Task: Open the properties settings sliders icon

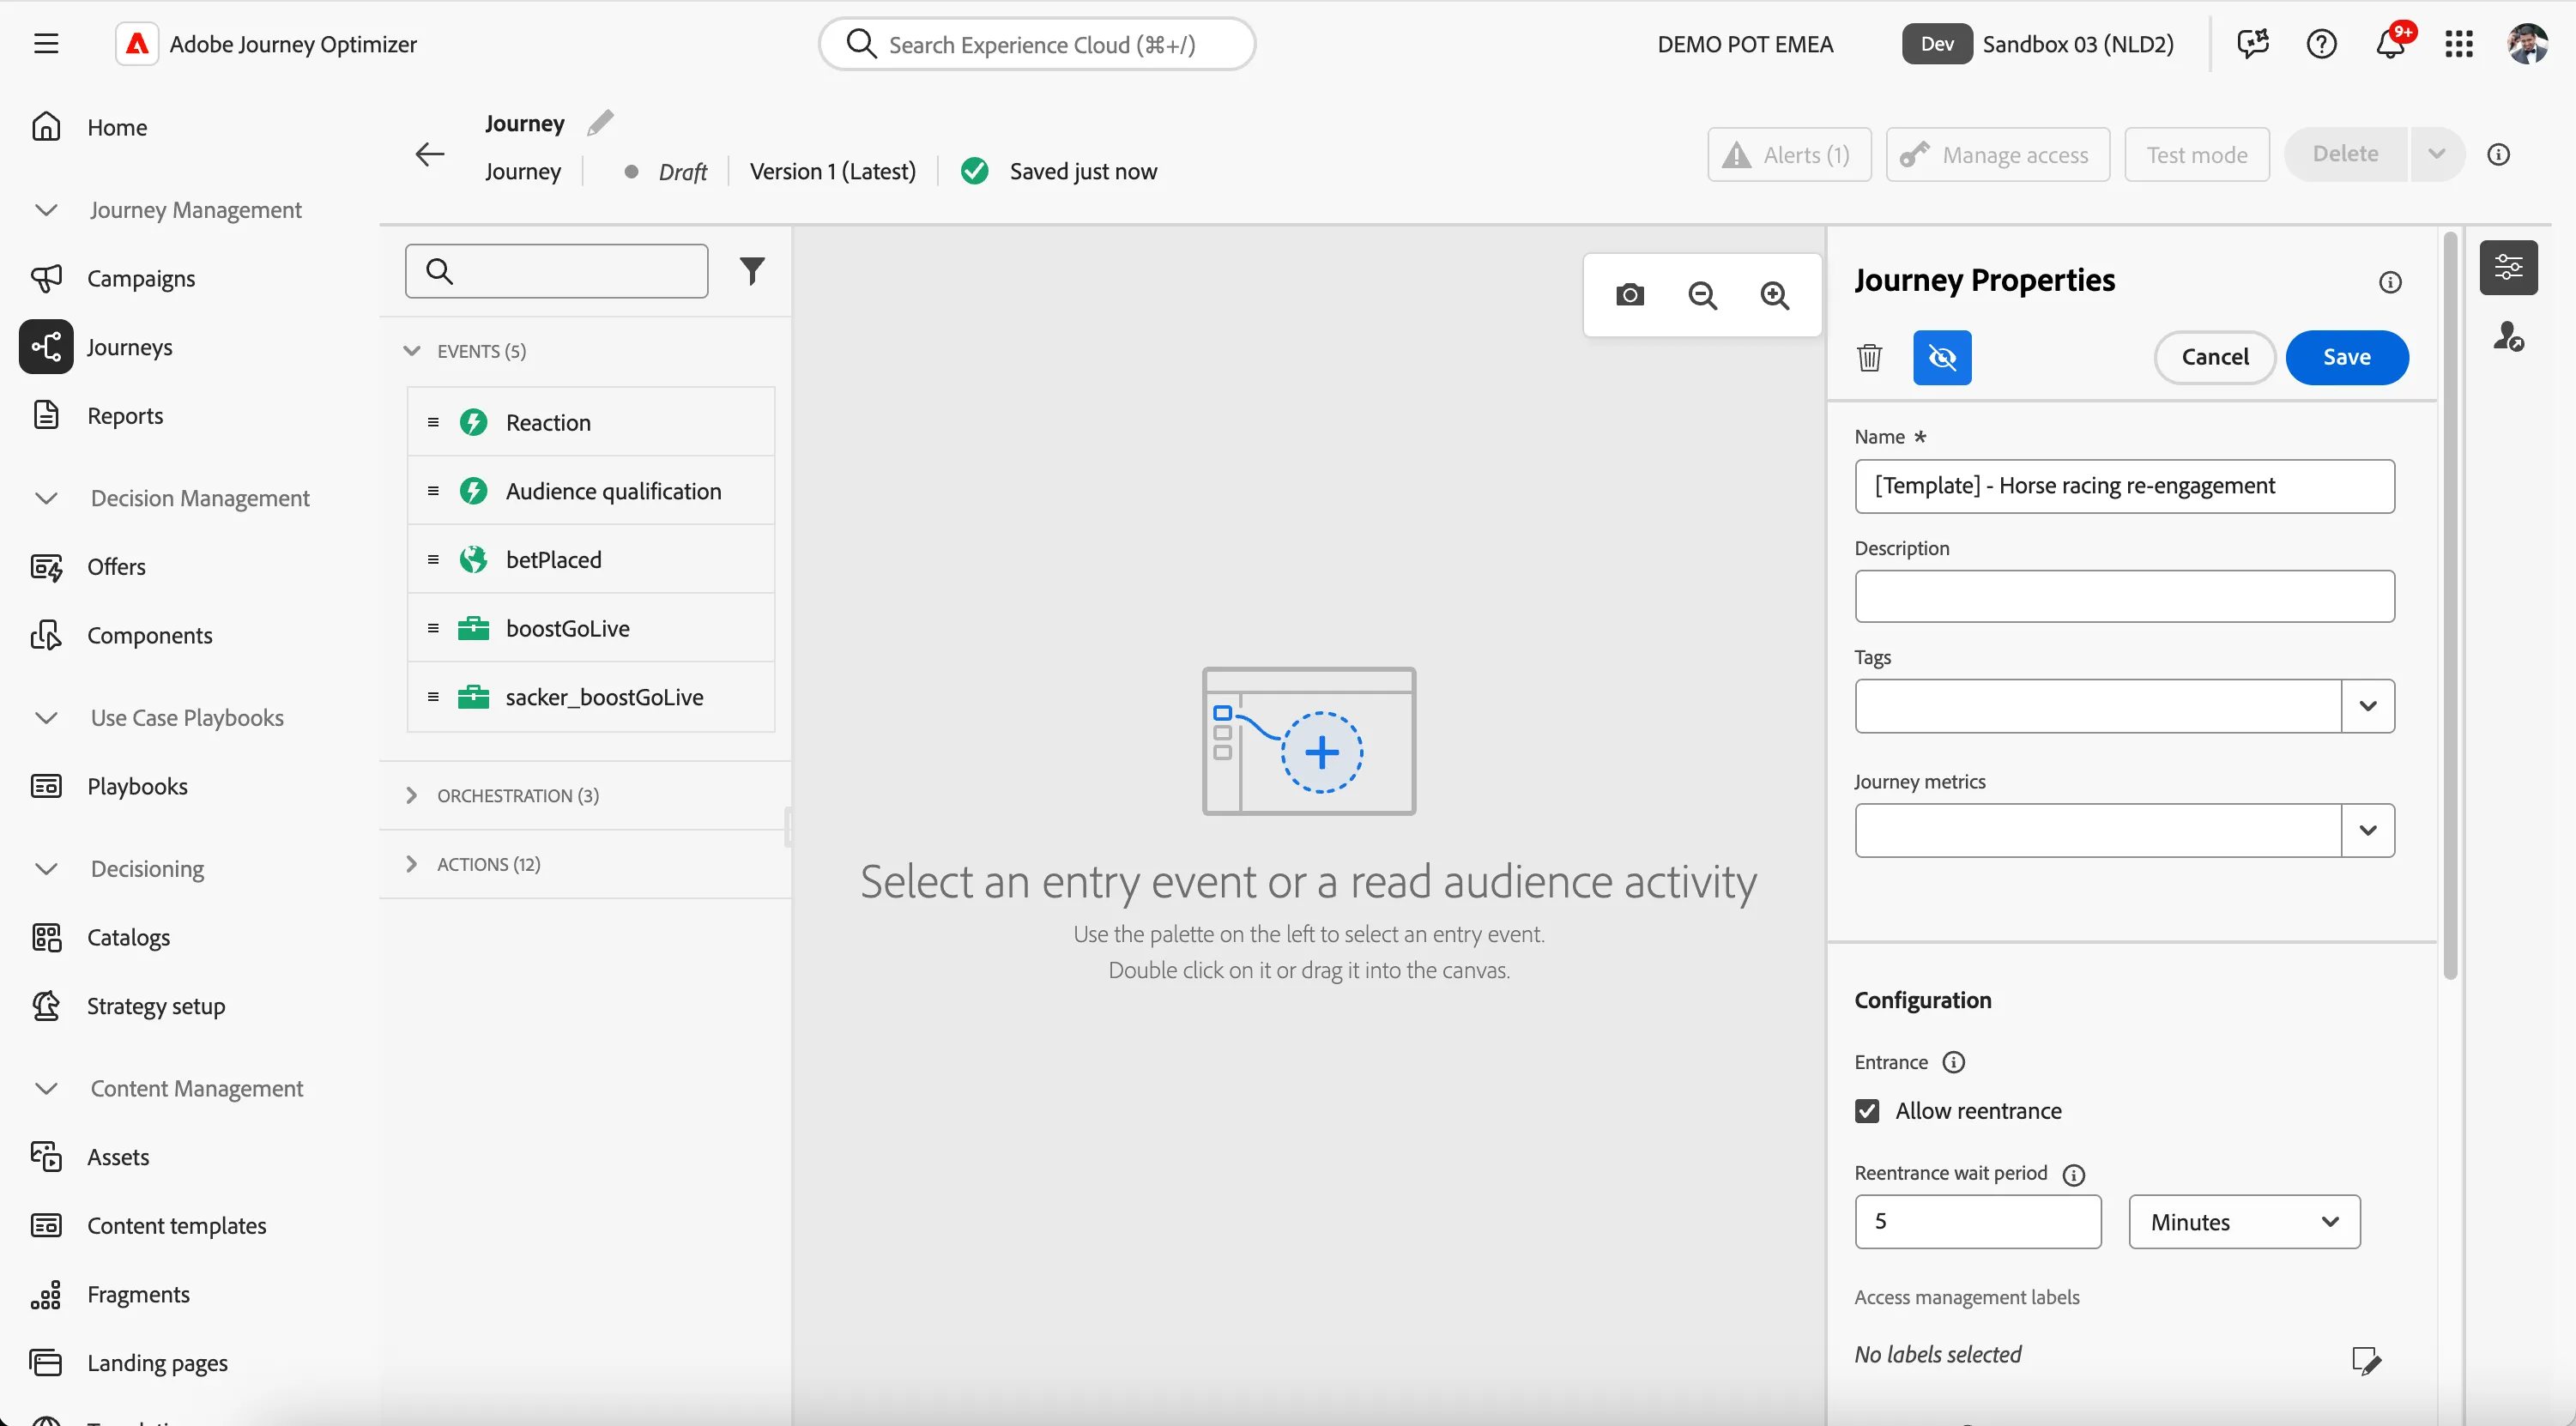Action: [x=2508, y=267]
